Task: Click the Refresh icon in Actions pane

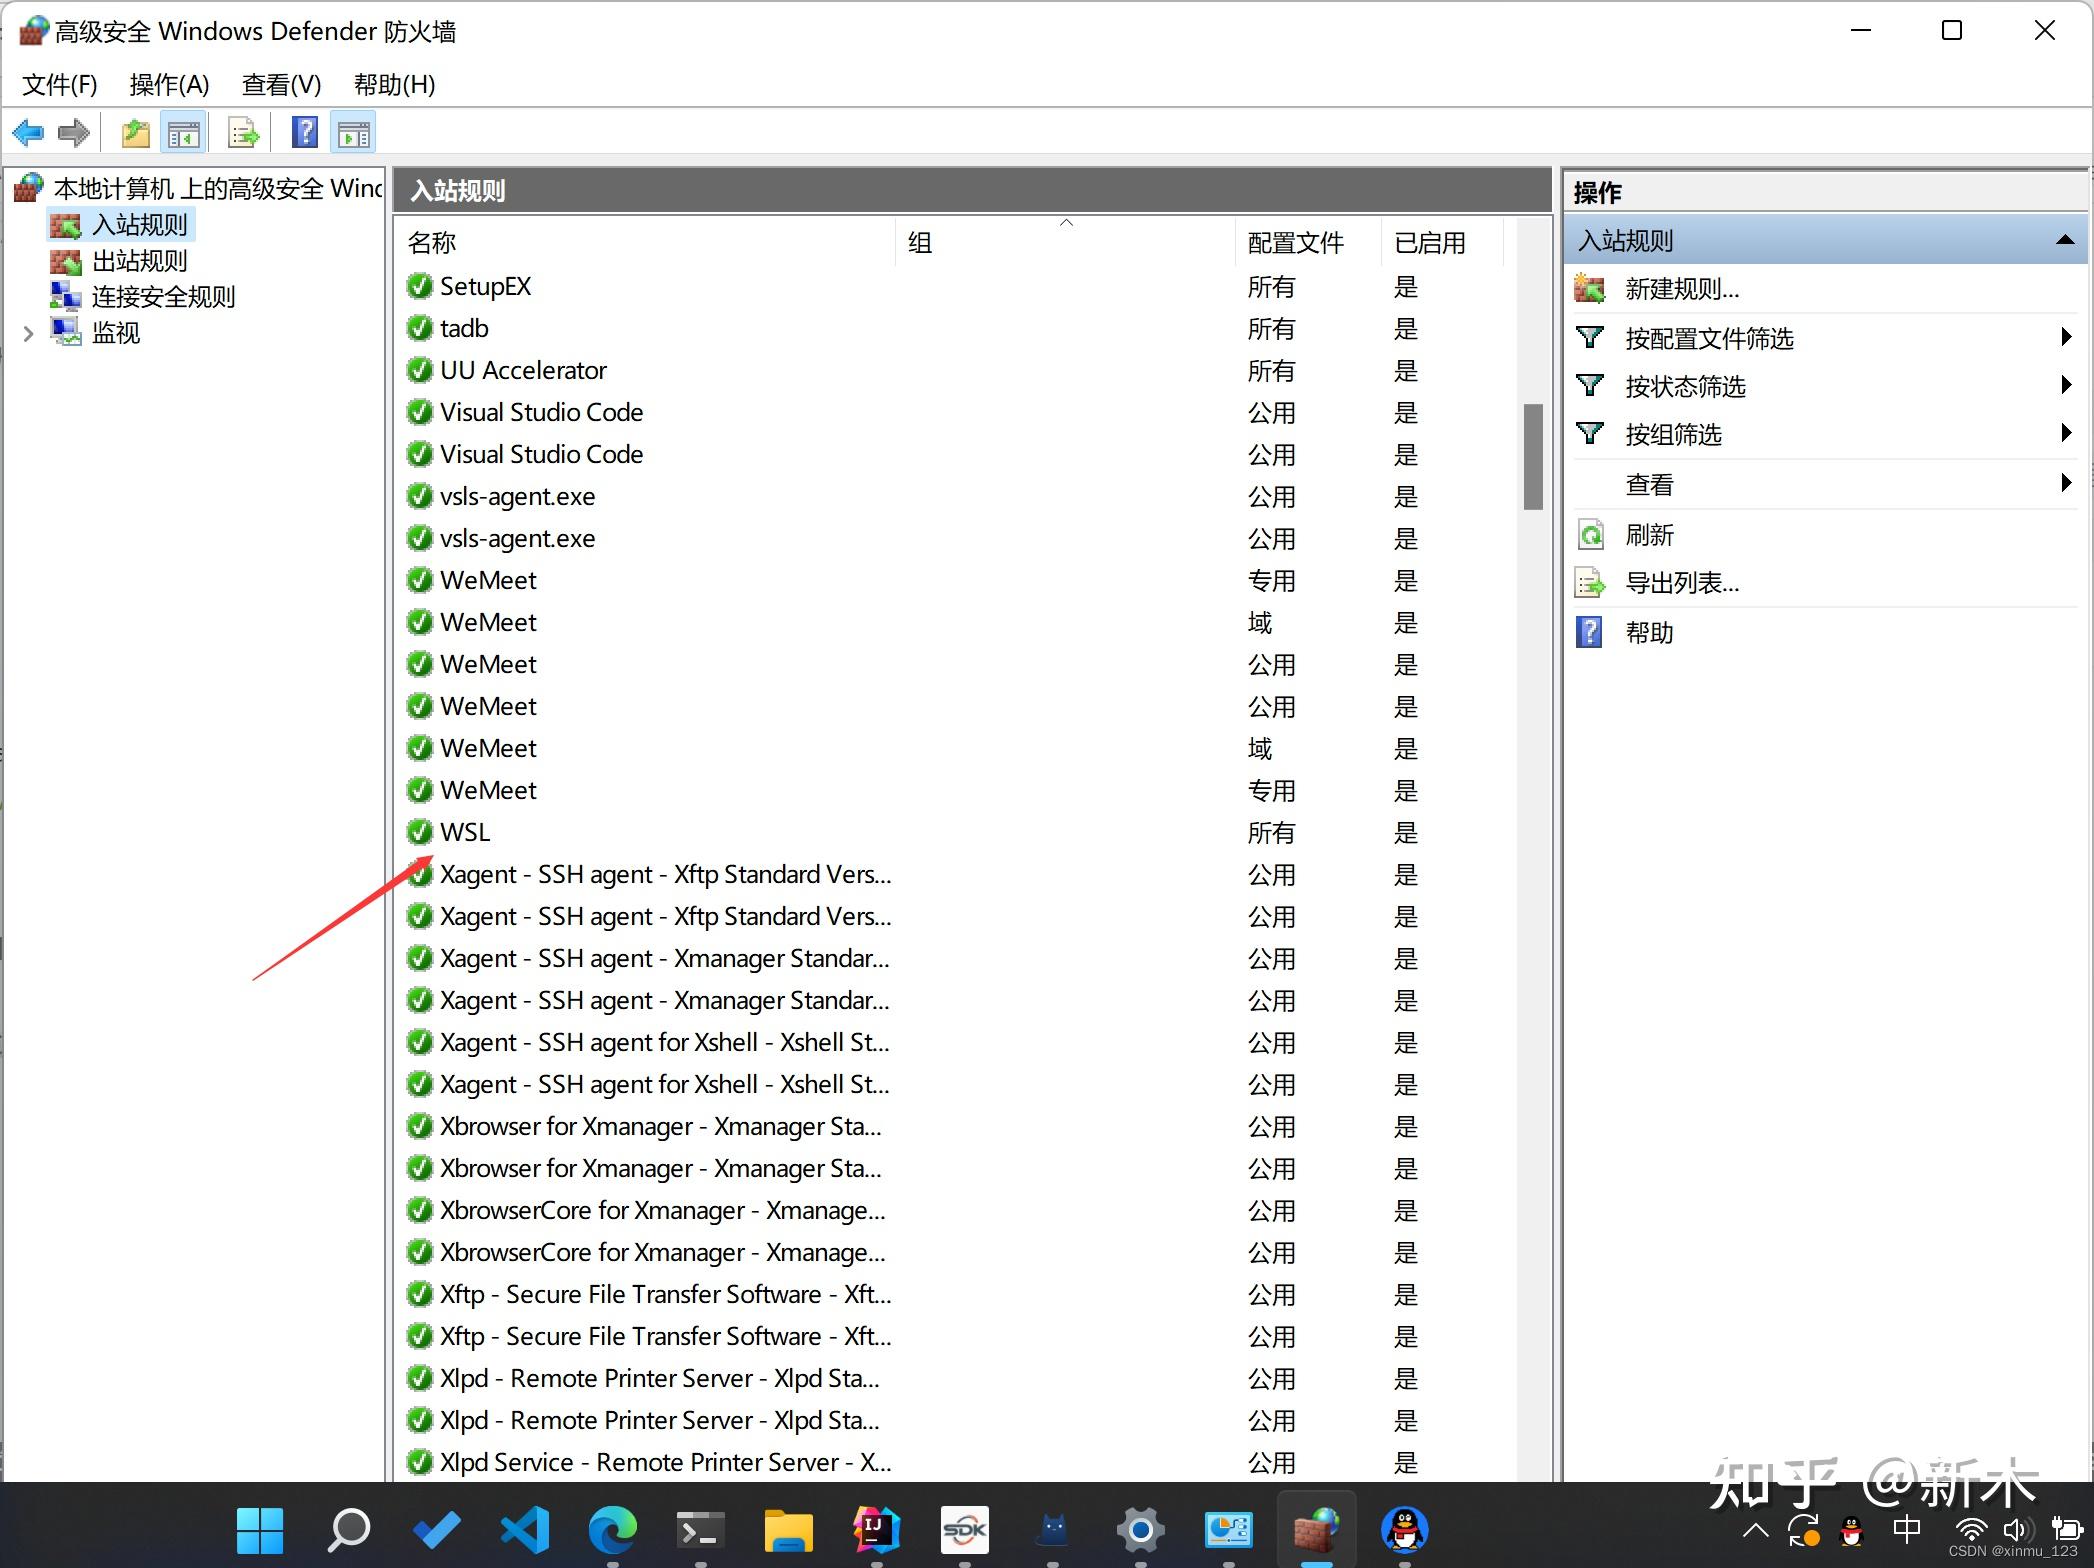Action: coord(1589,535)
